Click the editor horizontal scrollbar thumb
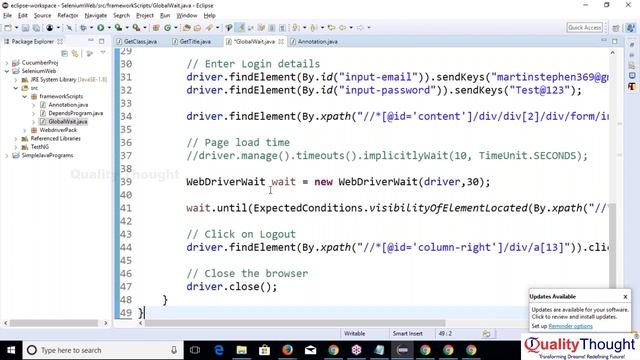This screenshot has height=360, width=640. click(x=294, y=323)
